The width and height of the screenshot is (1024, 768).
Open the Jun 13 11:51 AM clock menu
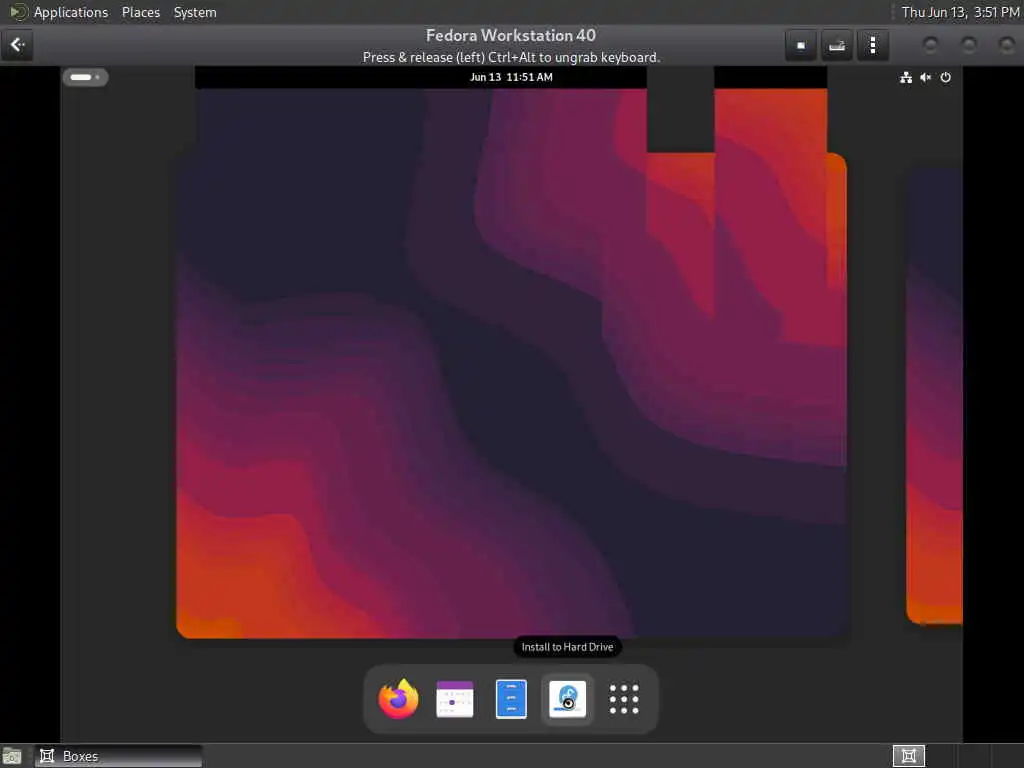511,77
